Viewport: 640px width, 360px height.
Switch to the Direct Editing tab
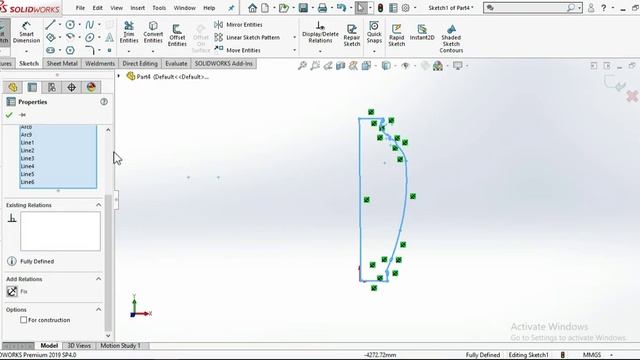click(140, 63)
